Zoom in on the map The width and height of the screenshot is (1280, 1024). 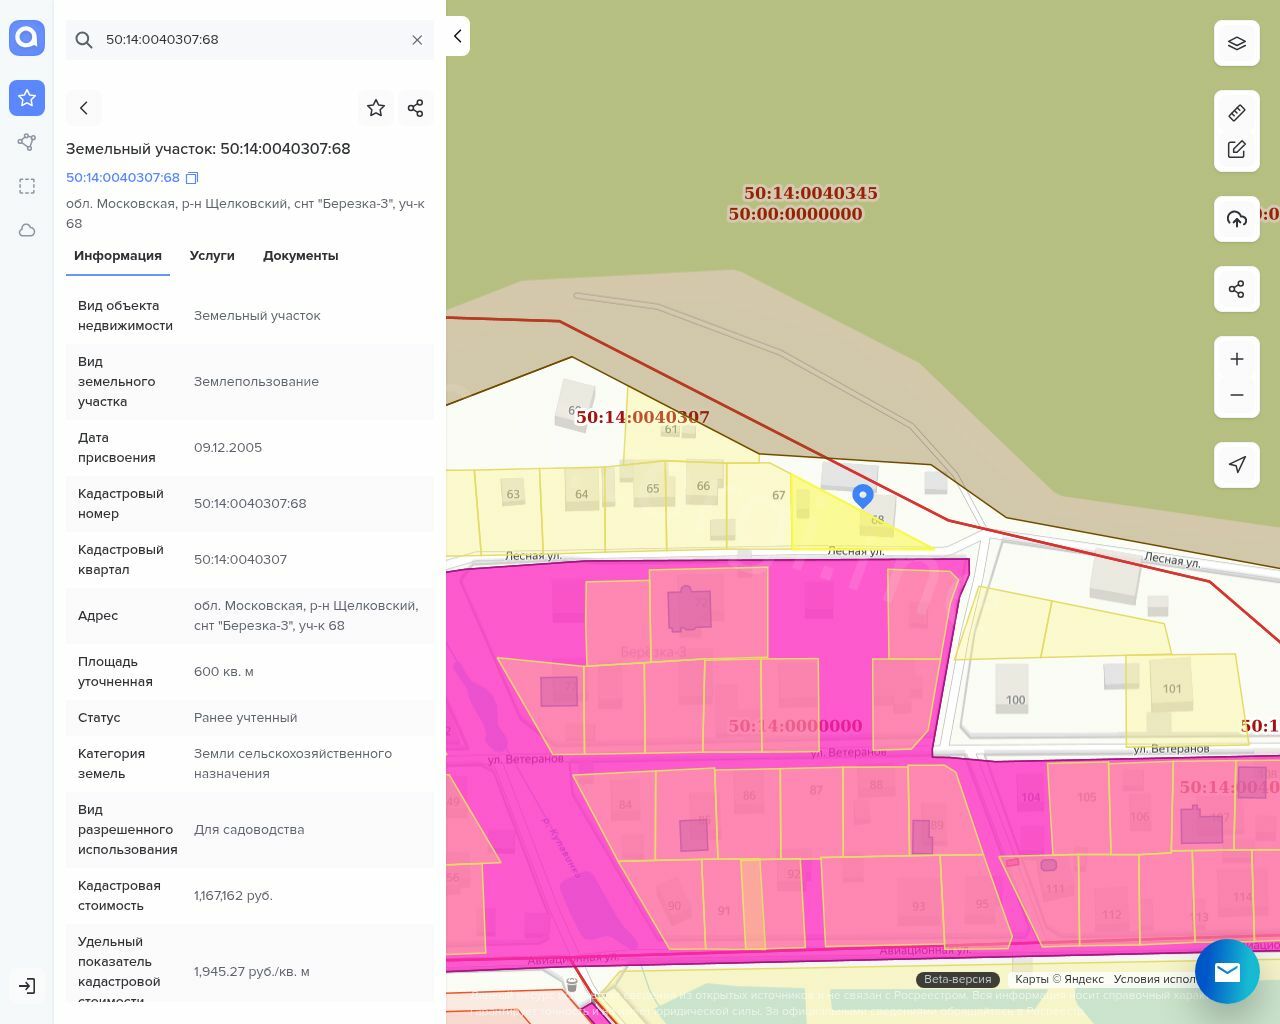point(1236,359)
